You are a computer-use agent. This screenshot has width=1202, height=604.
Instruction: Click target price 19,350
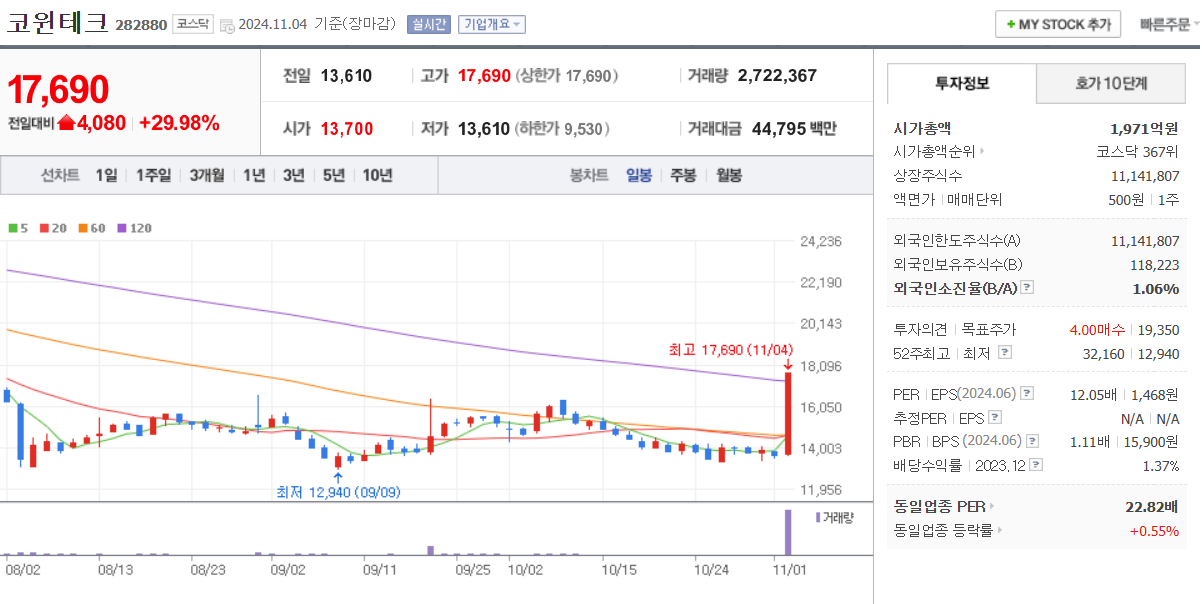[1158, 329]
